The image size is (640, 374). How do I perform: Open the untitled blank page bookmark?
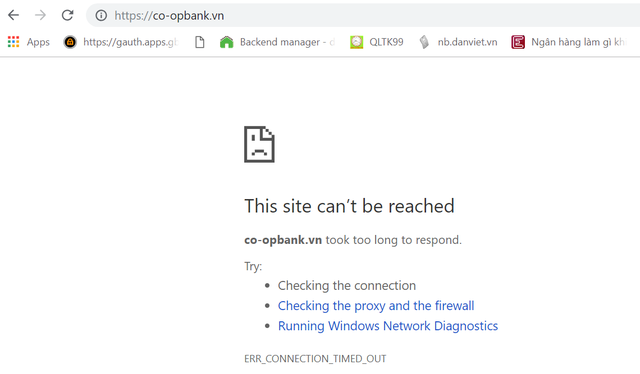point(200,42)
